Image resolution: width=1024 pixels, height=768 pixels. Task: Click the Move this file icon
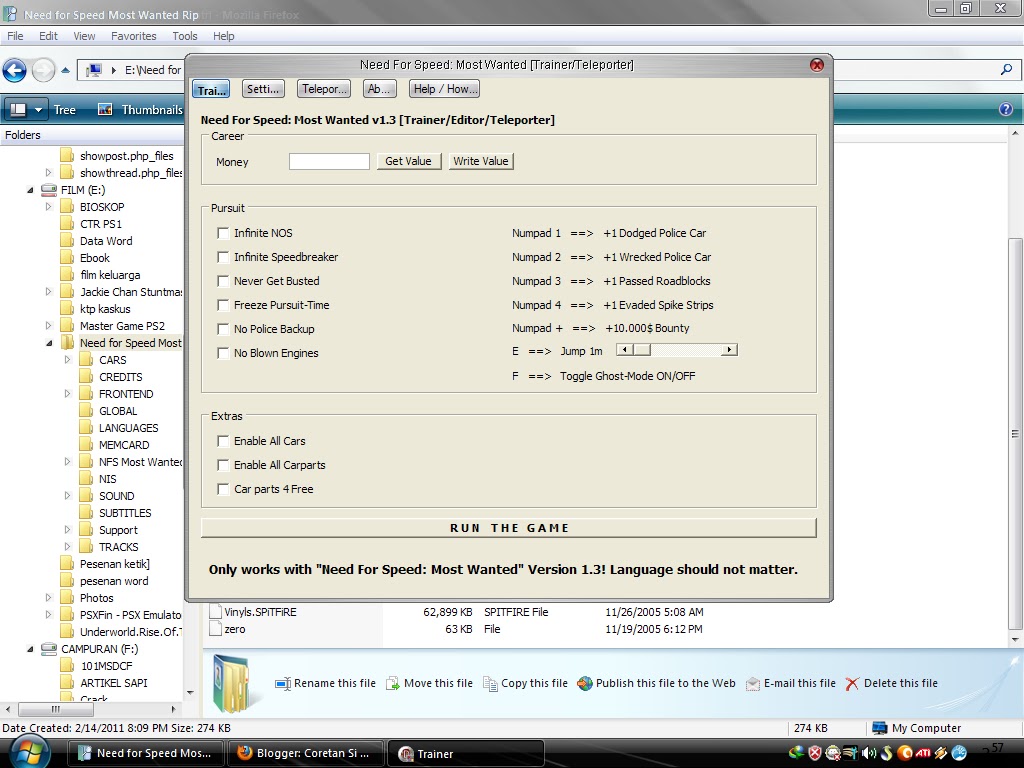pyautogui.click(x=392, y=684)
